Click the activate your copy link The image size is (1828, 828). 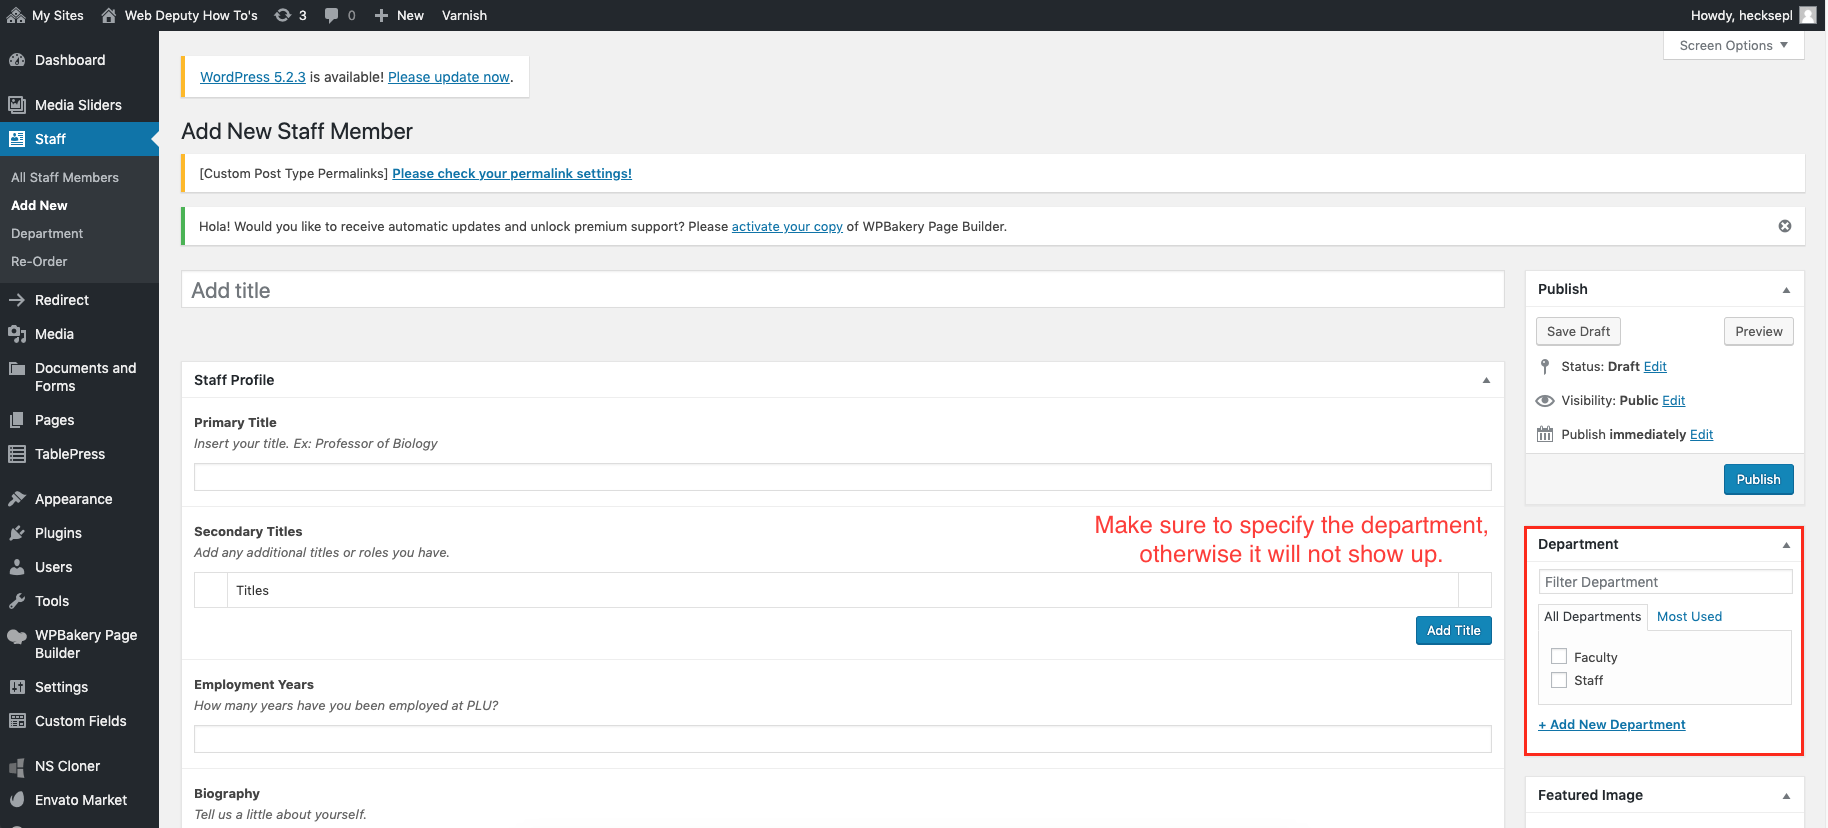click(787, 227)
